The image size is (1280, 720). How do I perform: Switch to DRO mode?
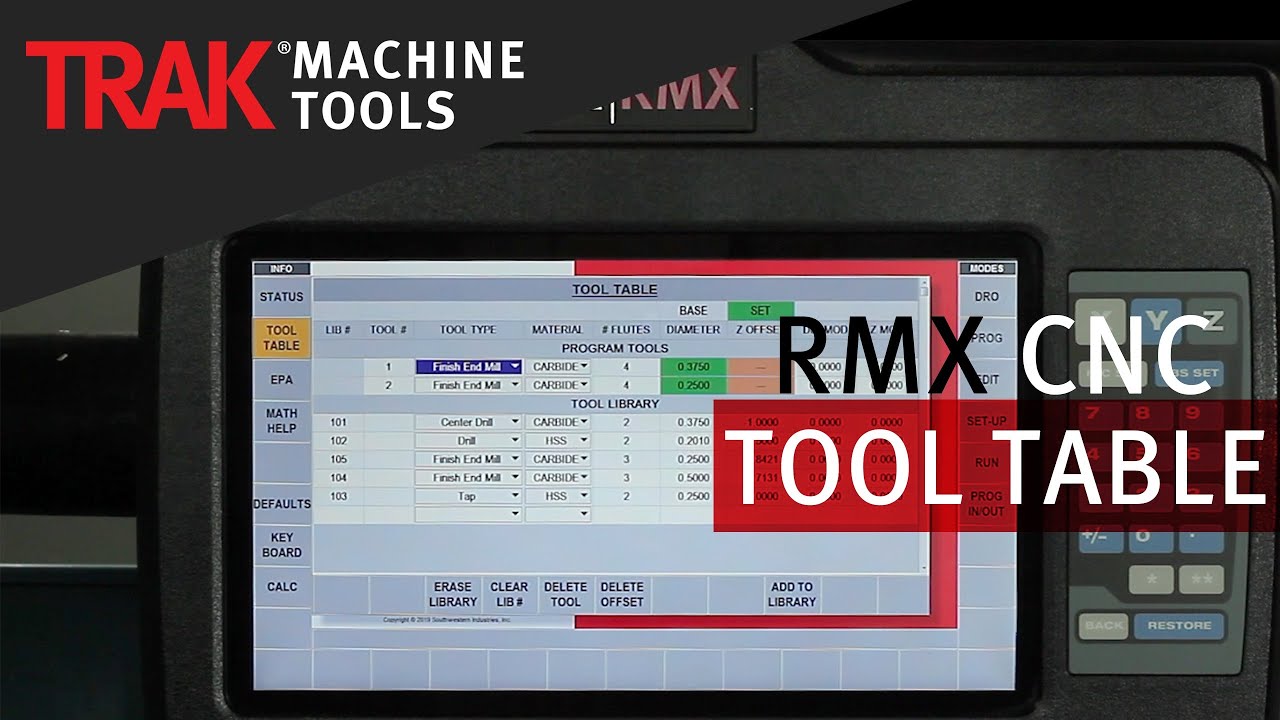point(986,297)
